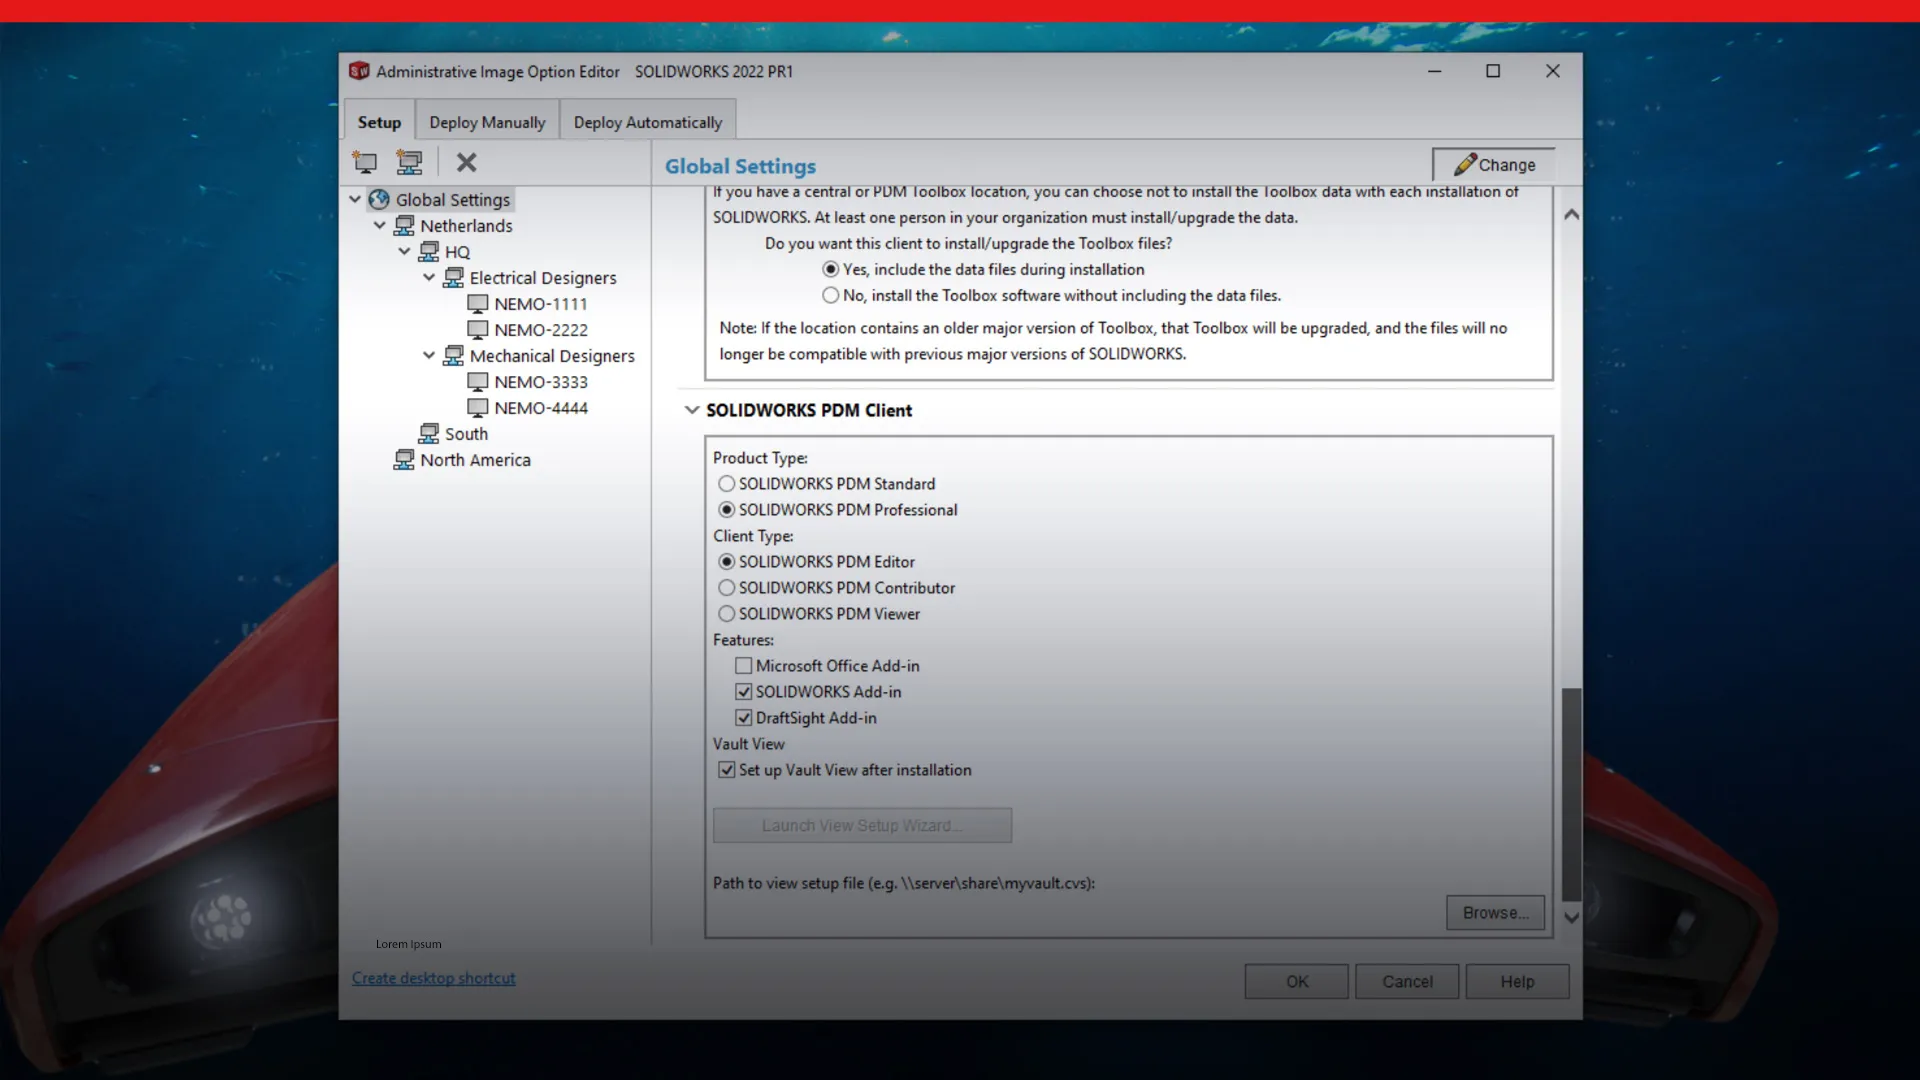Click the Add New Group toolbar icon

click(x=409, y=162)
